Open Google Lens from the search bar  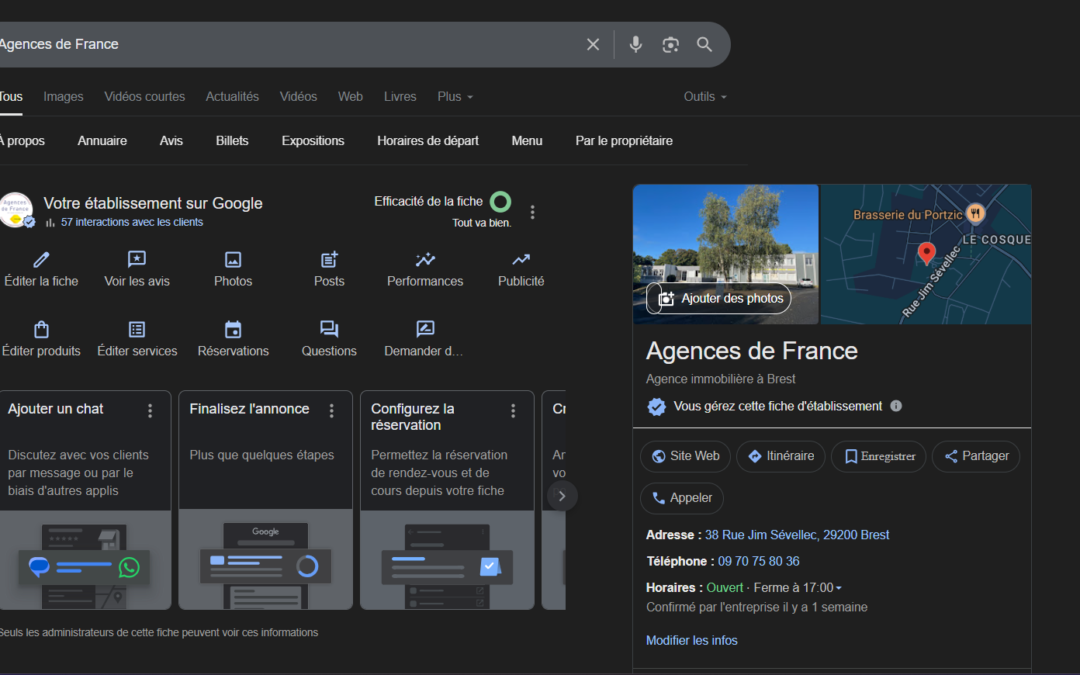click(670, 44)
